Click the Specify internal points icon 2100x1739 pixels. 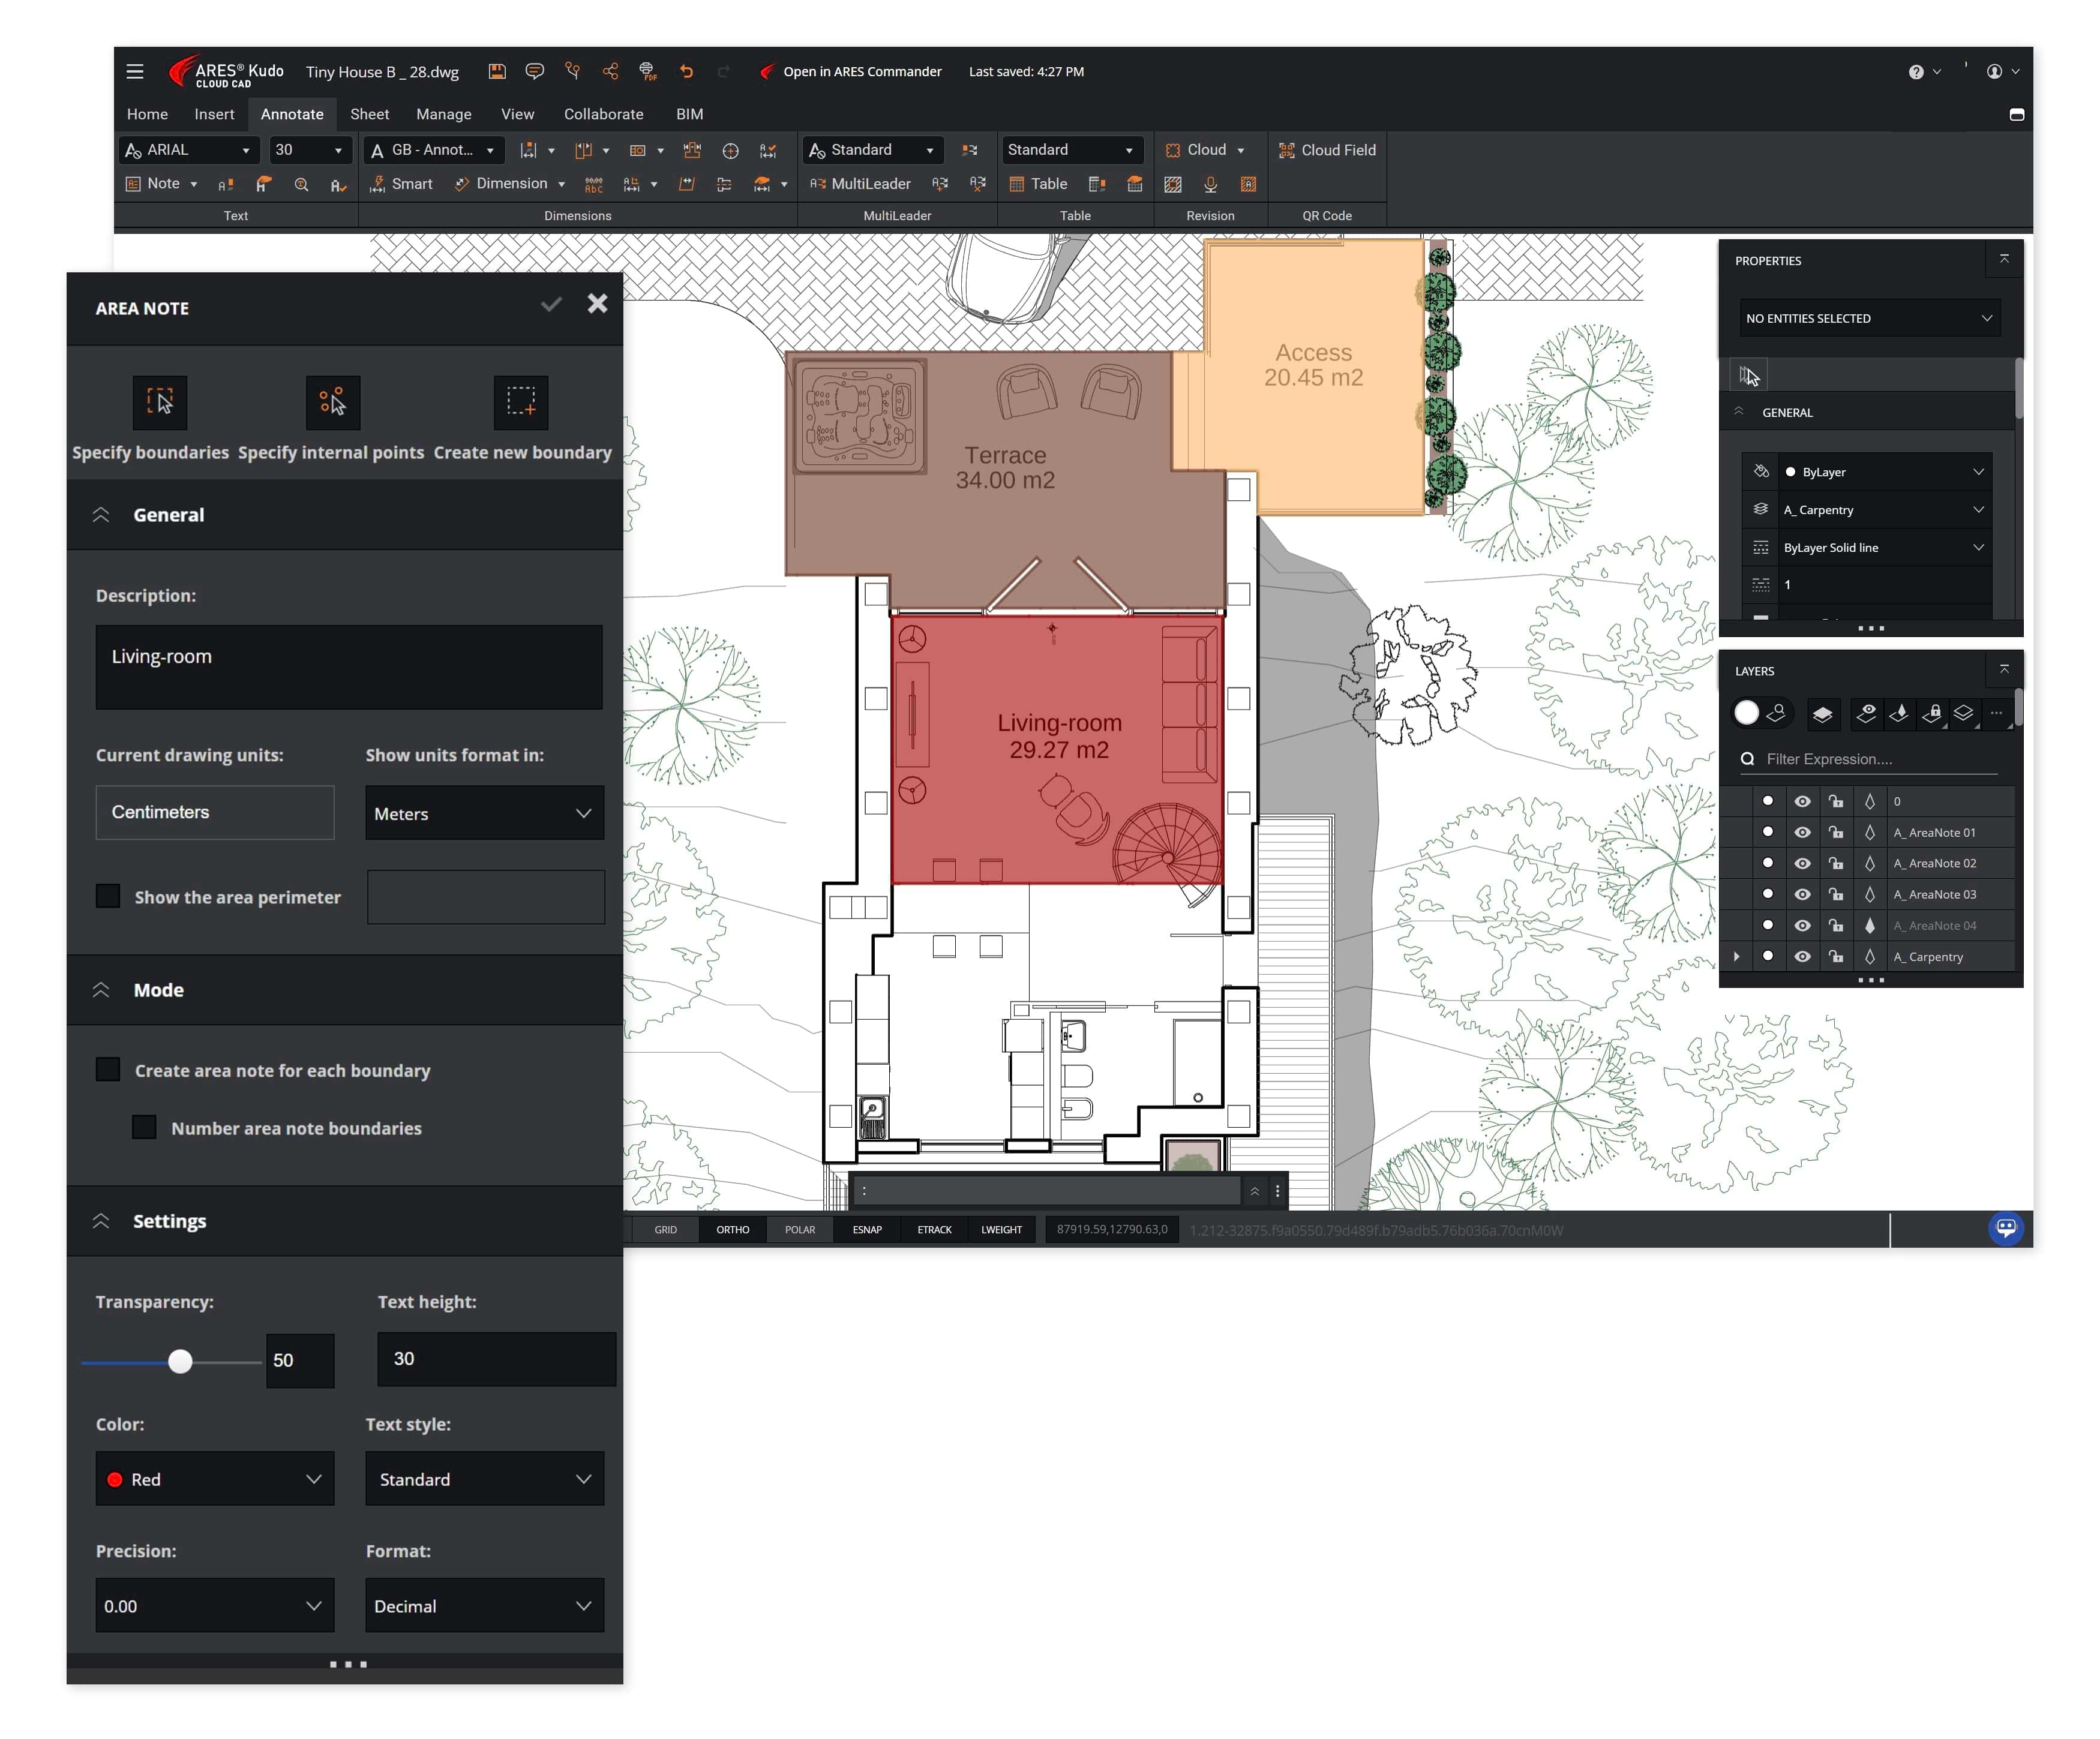332,402
